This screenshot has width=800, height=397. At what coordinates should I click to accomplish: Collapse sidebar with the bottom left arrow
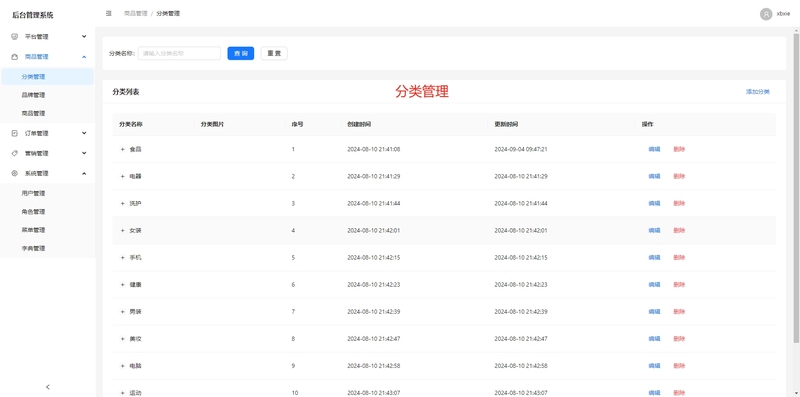tap(48, 387)
